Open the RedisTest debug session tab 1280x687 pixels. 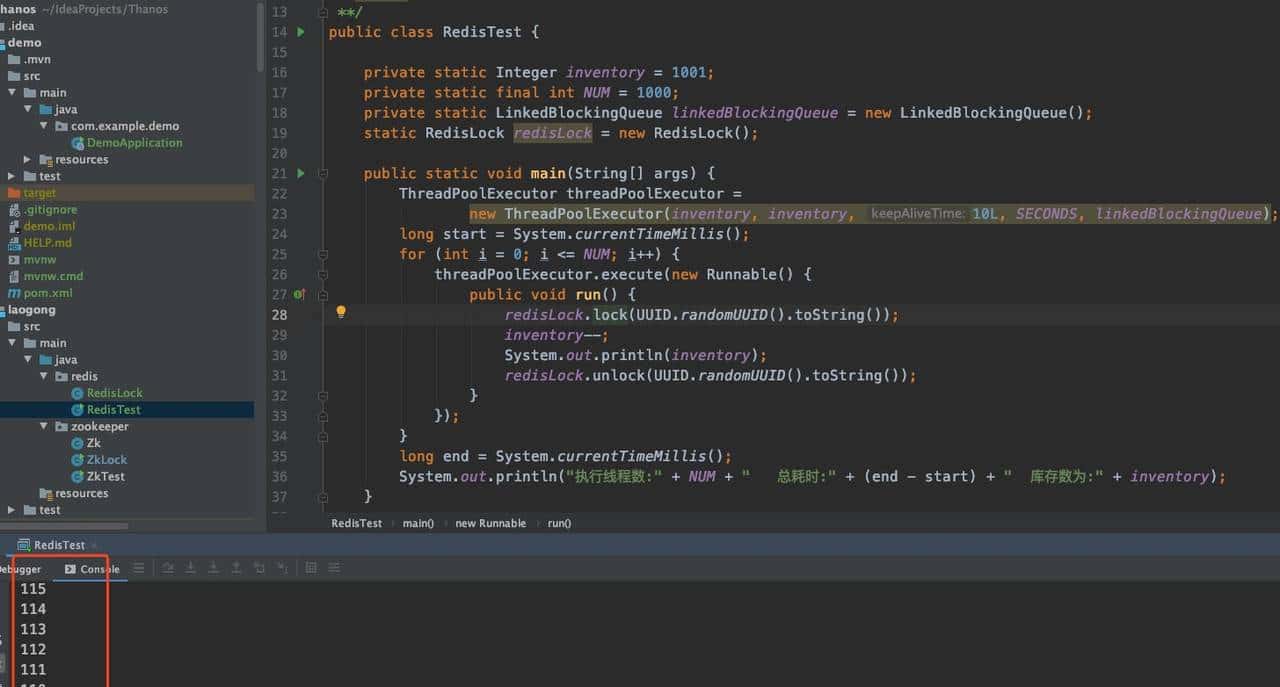[52, 545]
